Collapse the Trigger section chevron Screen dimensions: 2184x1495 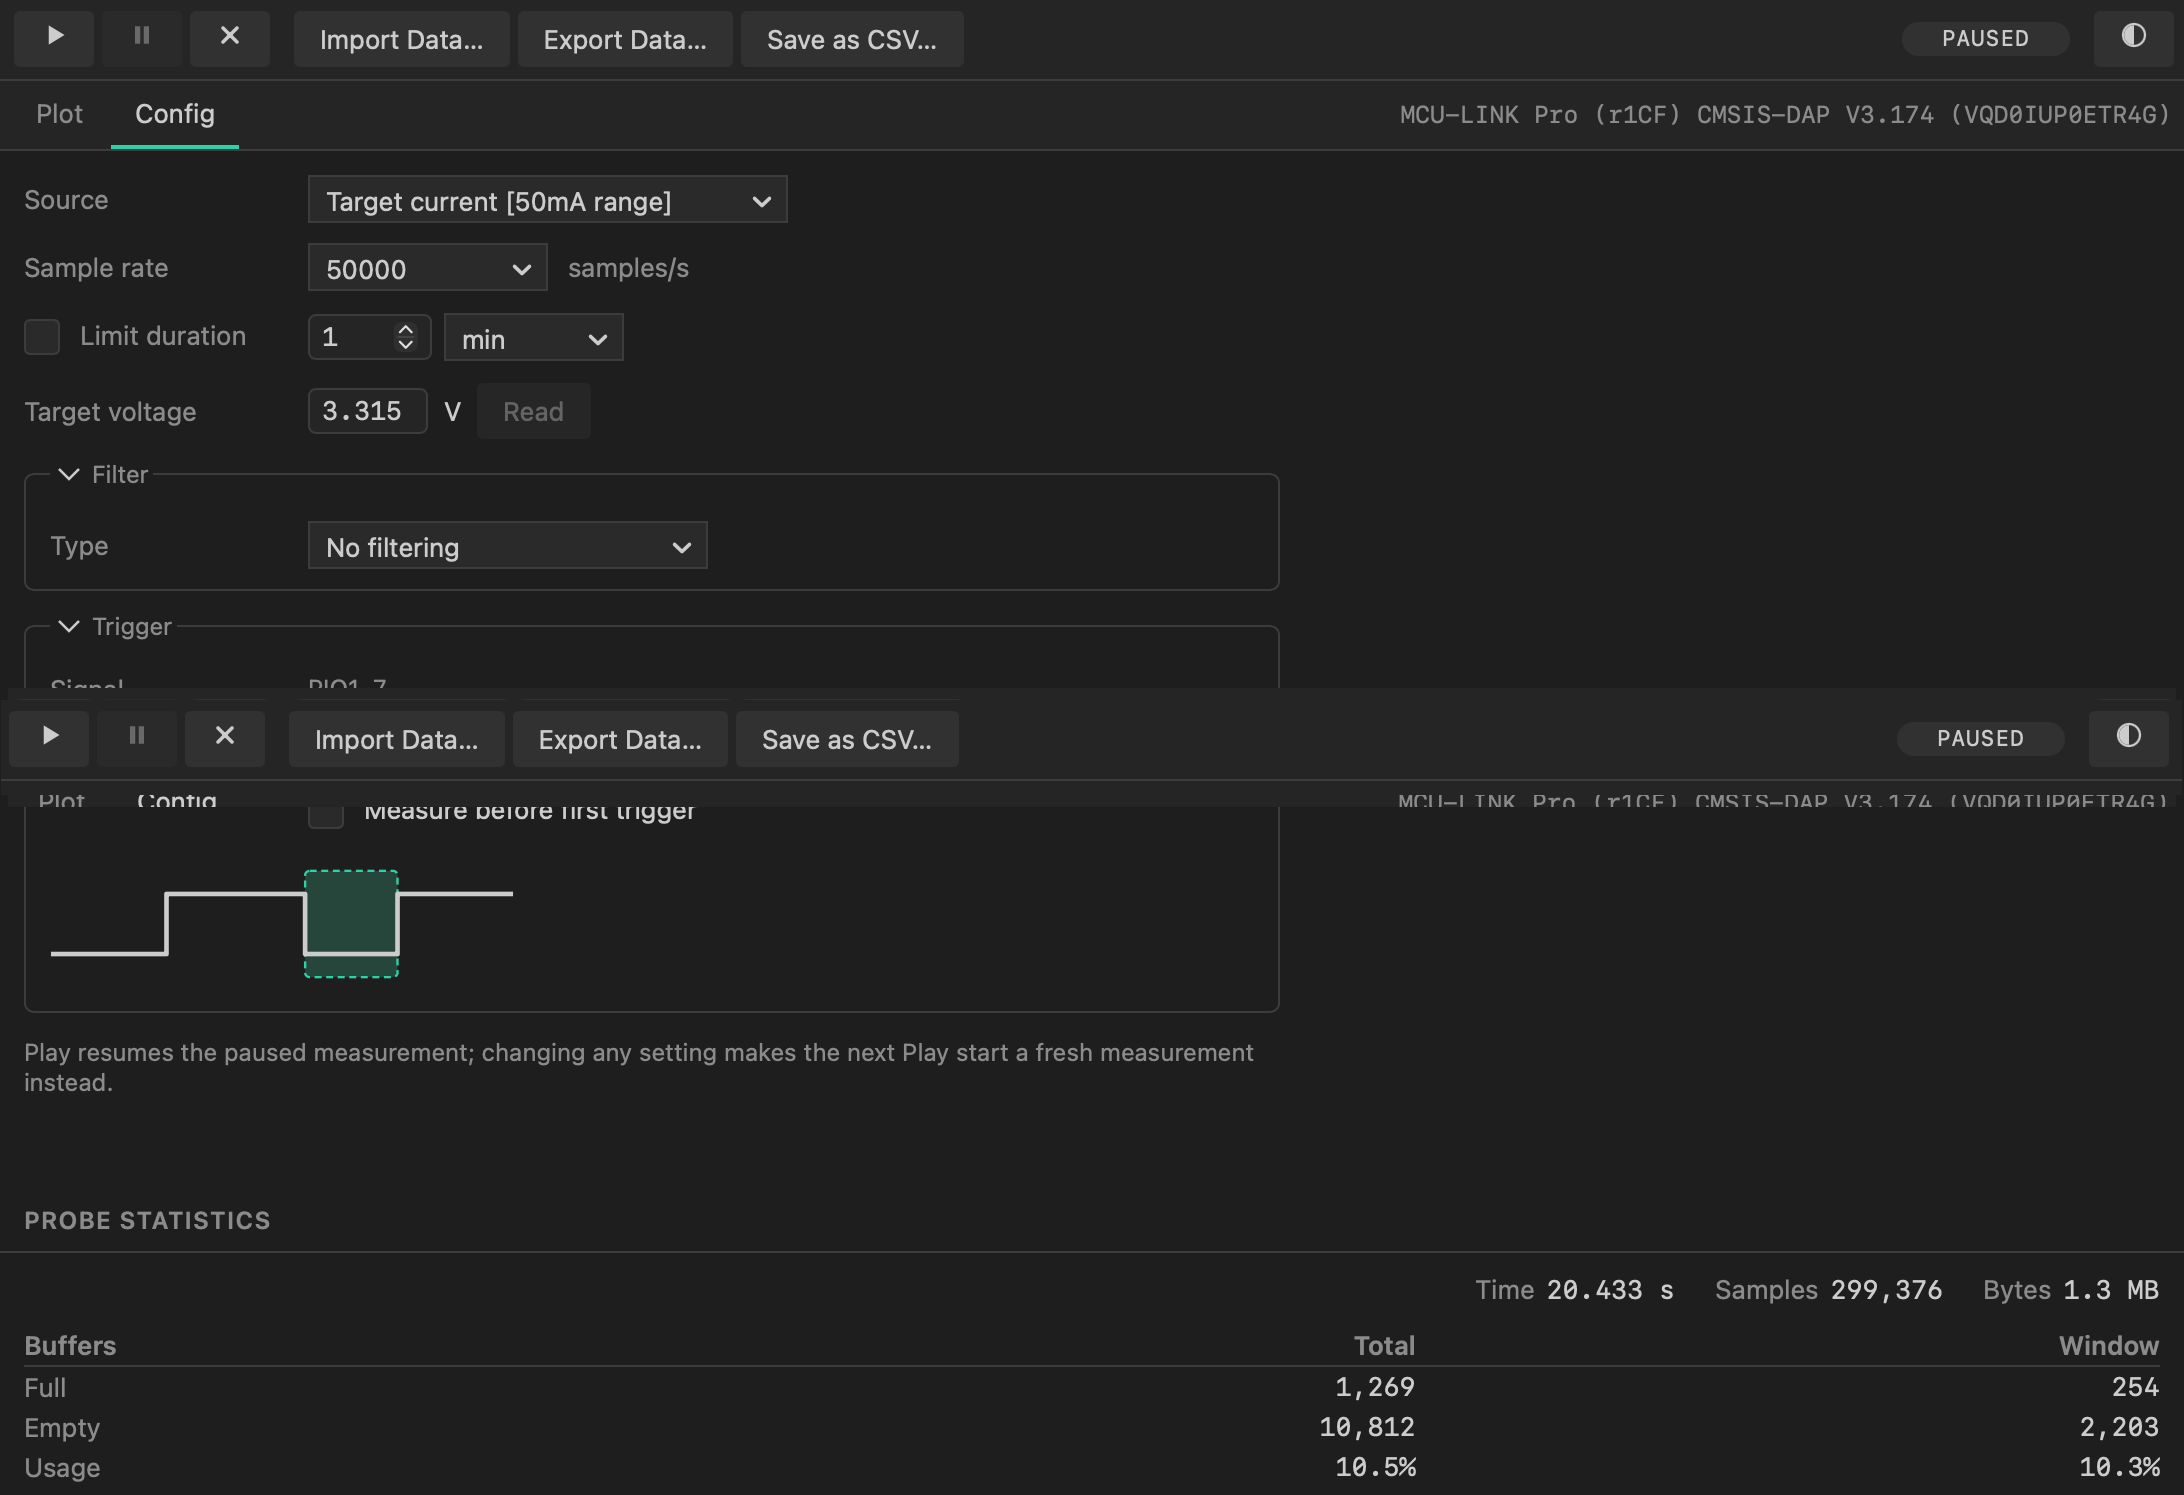tap(69, 626)
